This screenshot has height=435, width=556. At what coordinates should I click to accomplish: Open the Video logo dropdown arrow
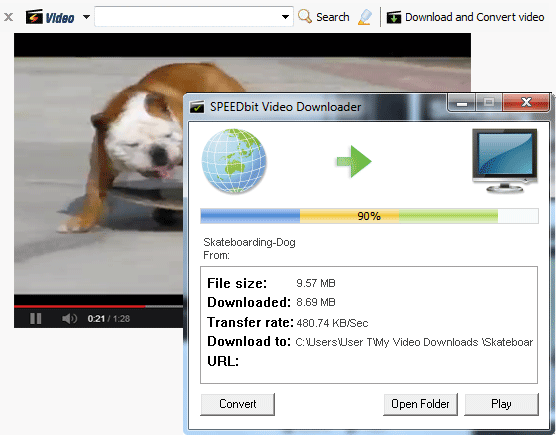tap(86, 17)
